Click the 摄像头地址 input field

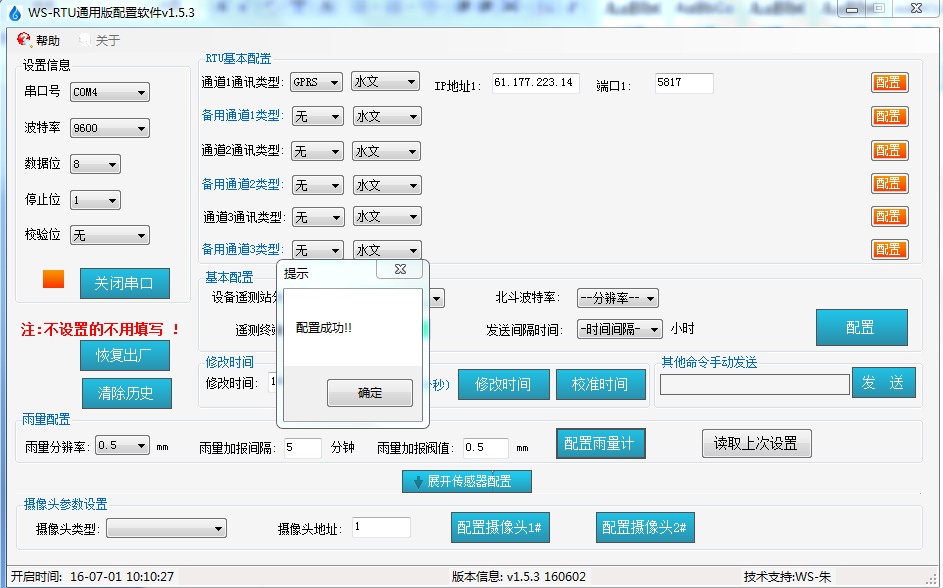tap(381, 527)
